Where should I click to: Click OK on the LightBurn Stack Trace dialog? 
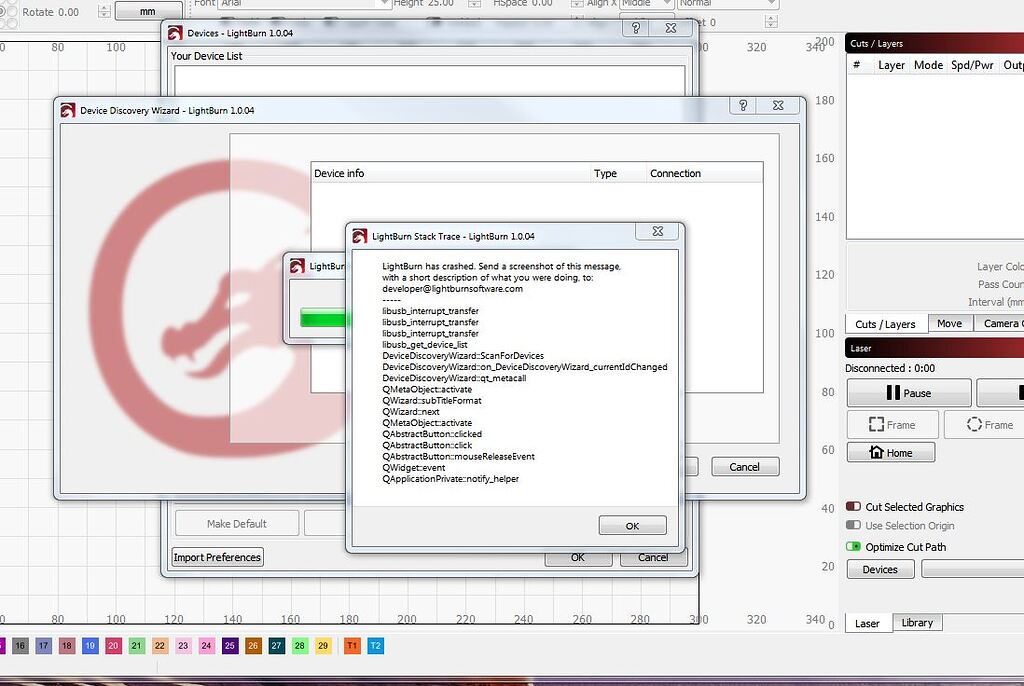[632, 525]
